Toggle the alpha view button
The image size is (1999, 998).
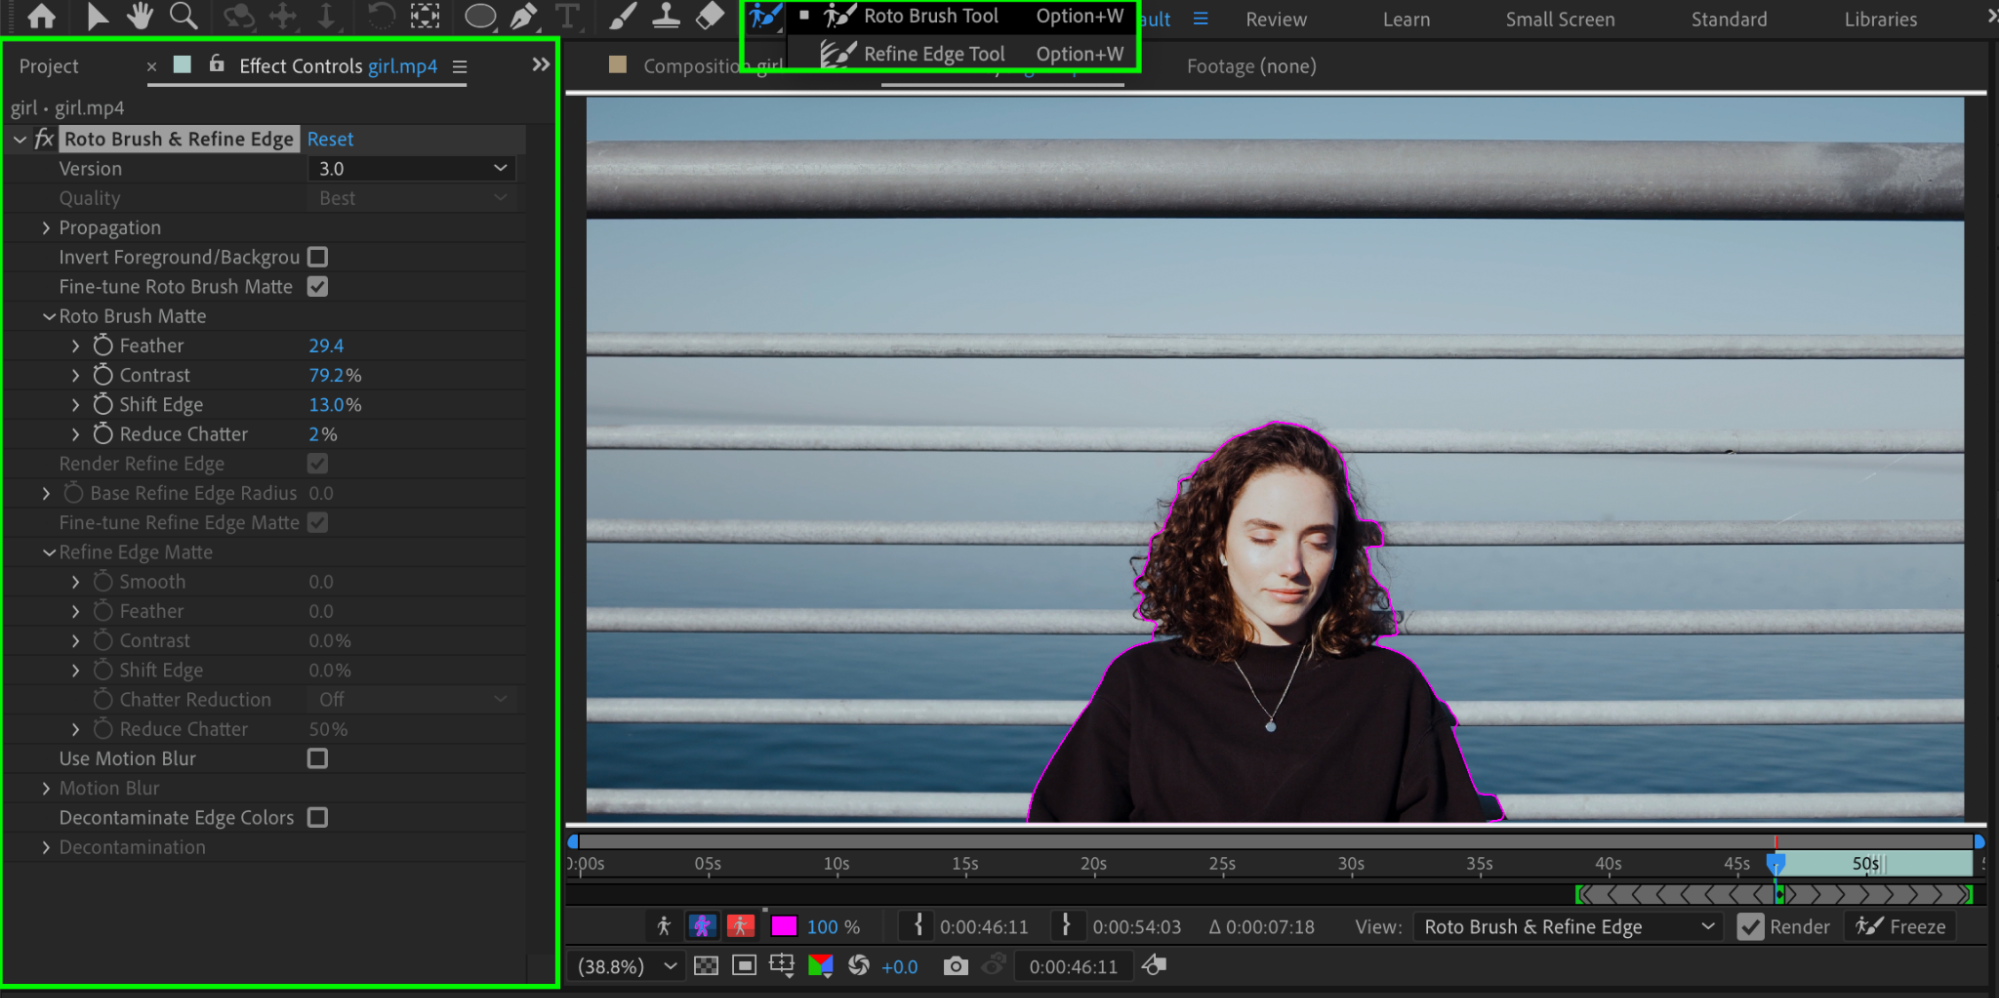pos(663,926)
